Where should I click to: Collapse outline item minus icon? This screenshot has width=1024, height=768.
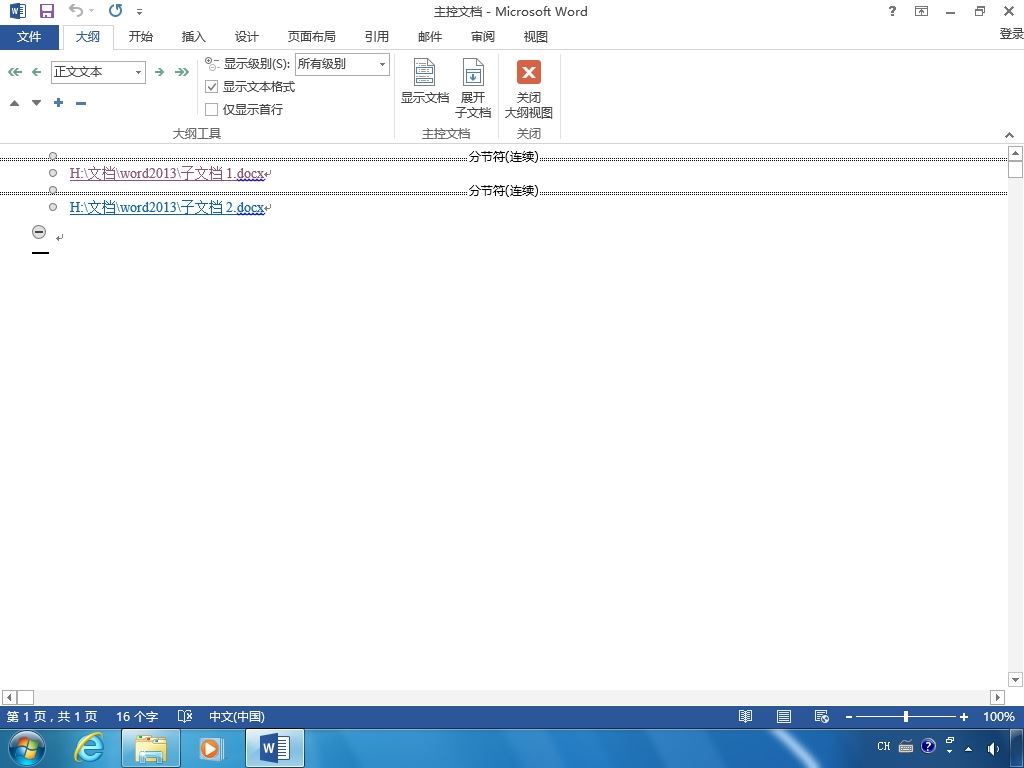click(81, 103)
